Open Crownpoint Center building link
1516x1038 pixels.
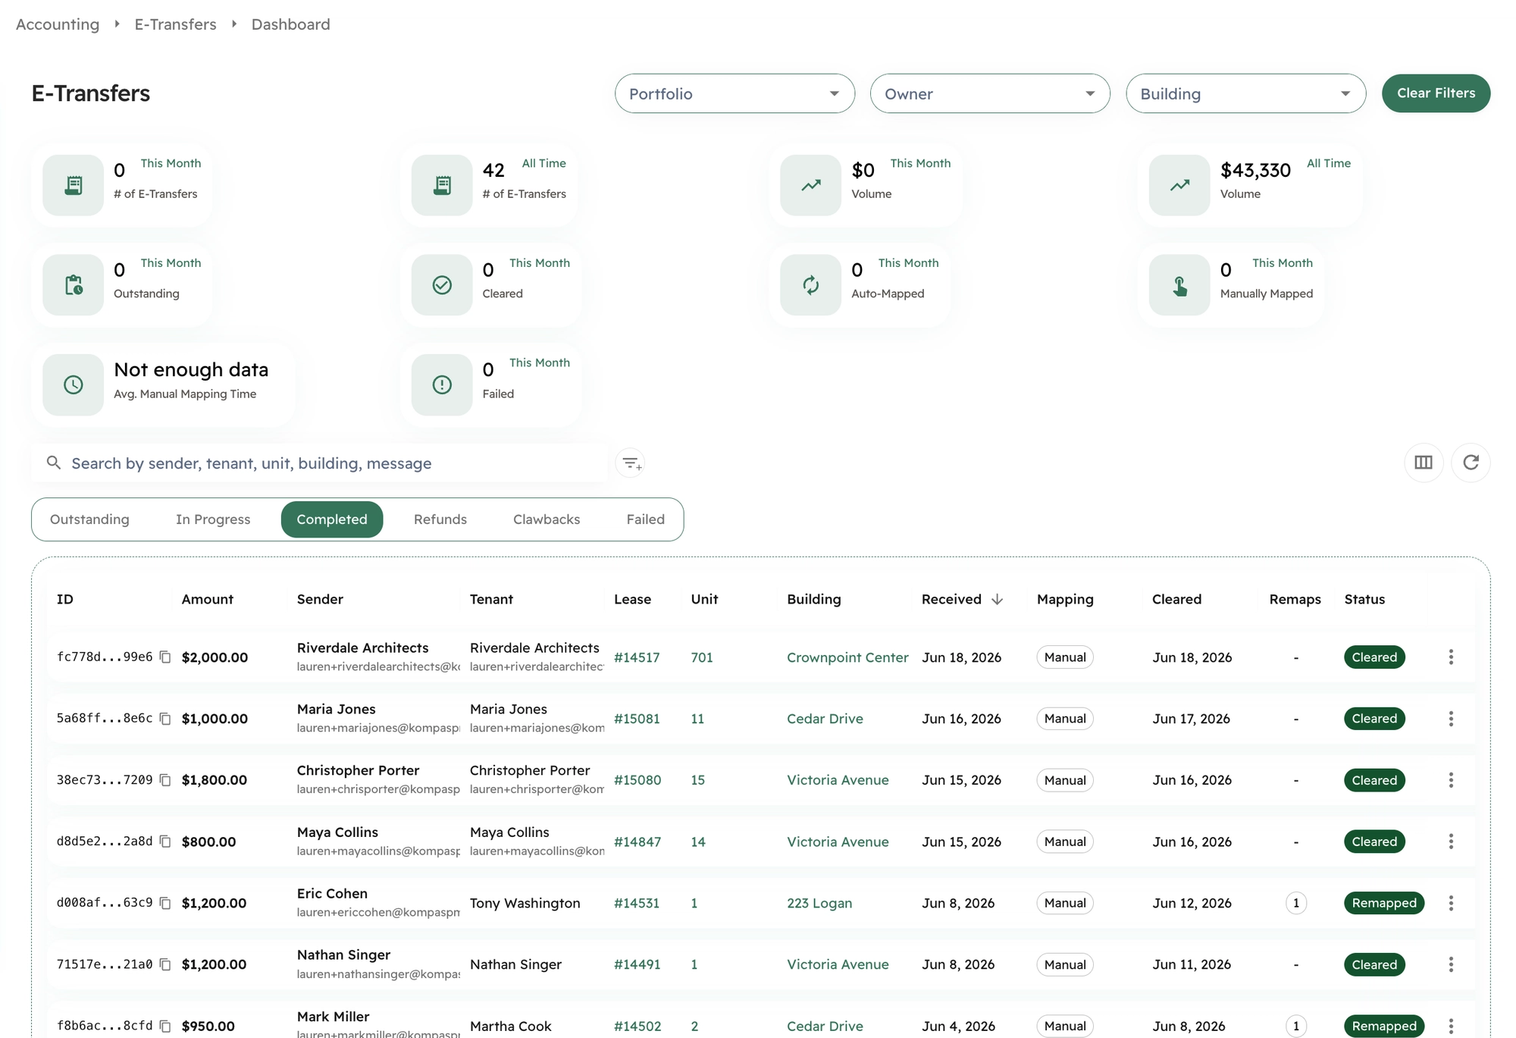[x=848, y=658]
